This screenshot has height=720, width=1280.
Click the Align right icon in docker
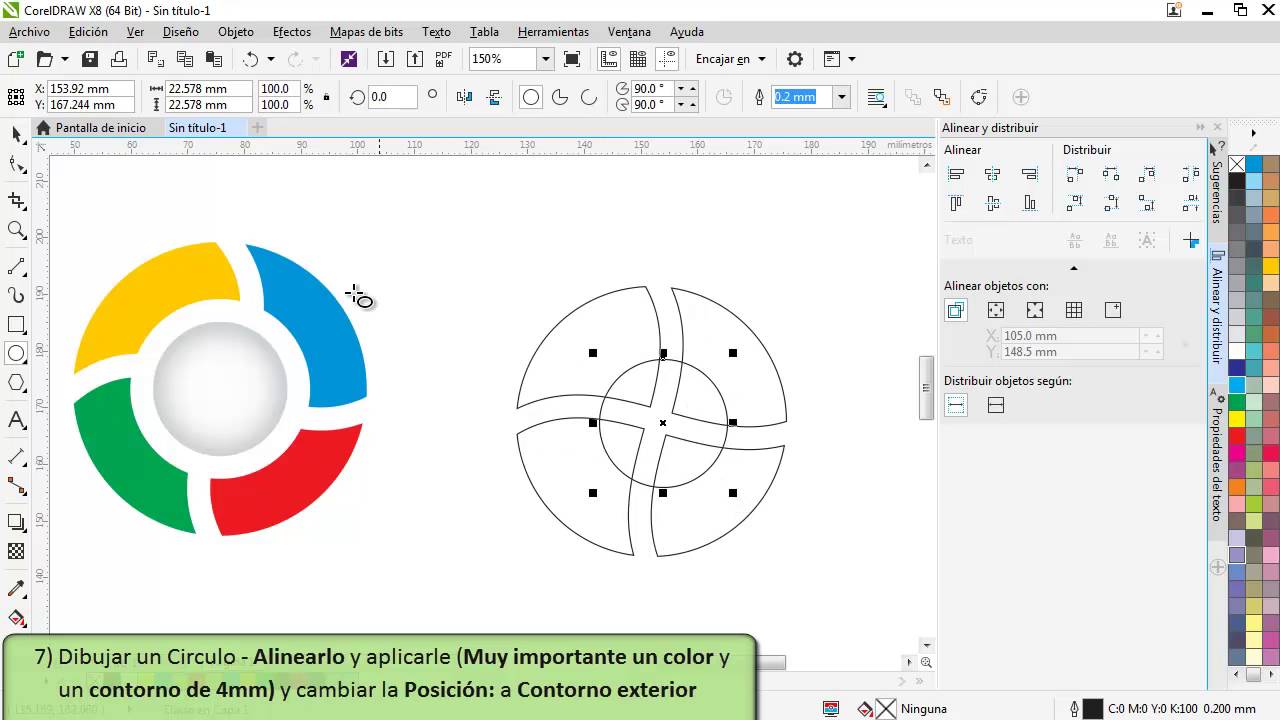(x=1029, y=174)
